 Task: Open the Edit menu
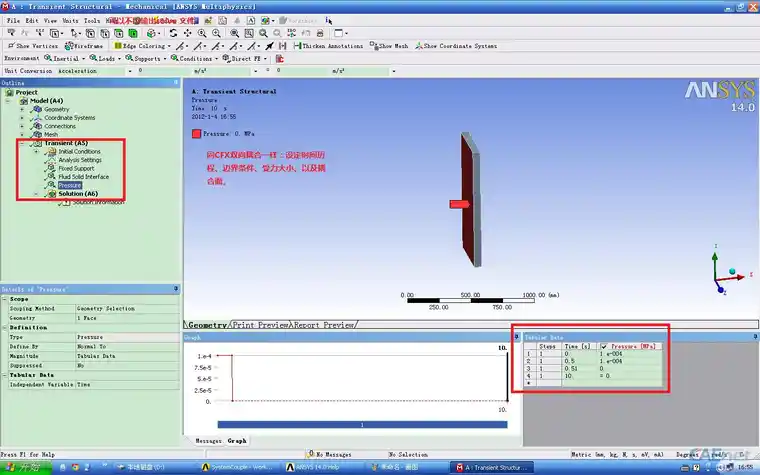[32, 20]
